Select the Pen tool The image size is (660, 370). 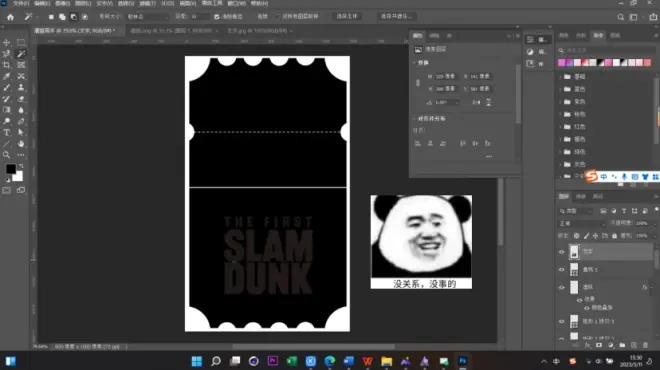click(21, 121)
